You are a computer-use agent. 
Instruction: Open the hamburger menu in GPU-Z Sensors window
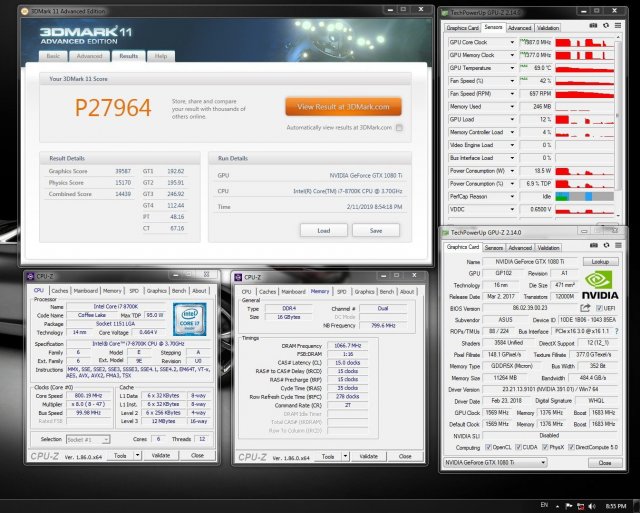point(618,26)
